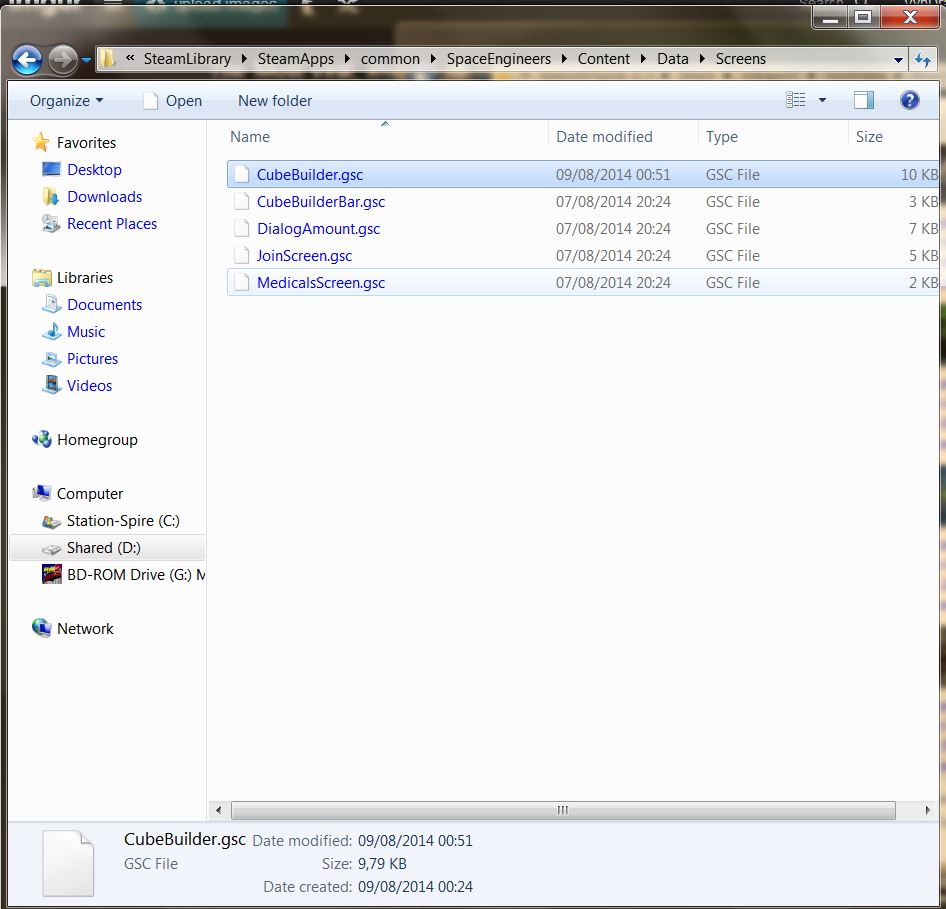The image size is (946, 909).
Task: Refresh the Screens folder view
Action: coord(923,60)
